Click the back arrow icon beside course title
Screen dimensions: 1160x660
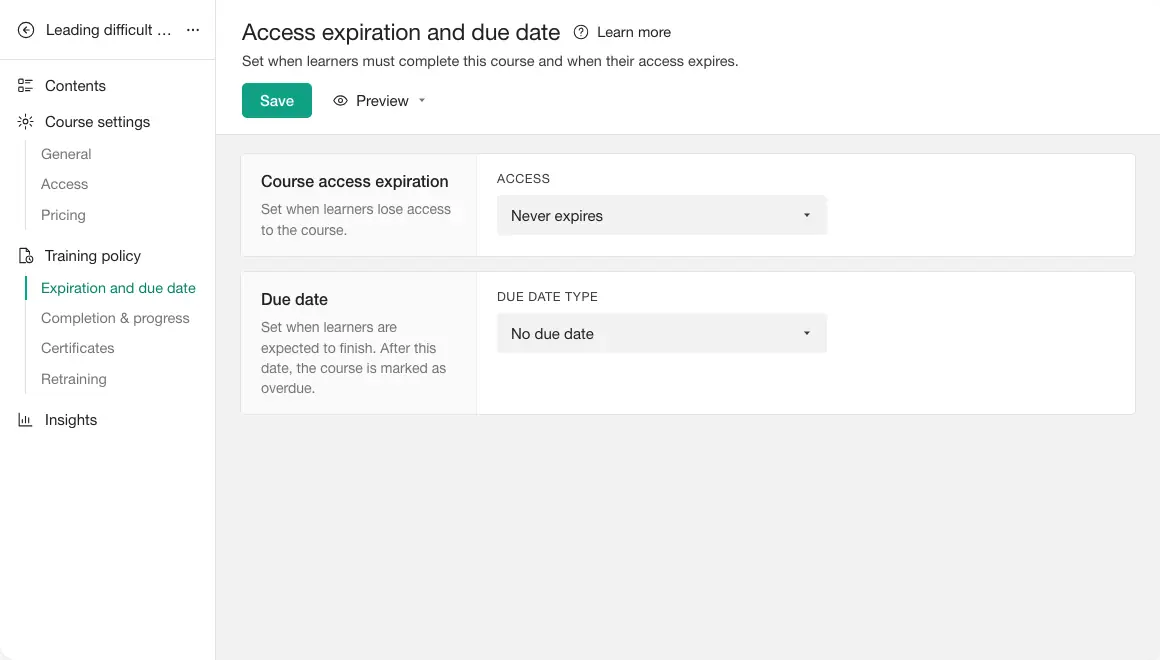click(x=26, y=30)
